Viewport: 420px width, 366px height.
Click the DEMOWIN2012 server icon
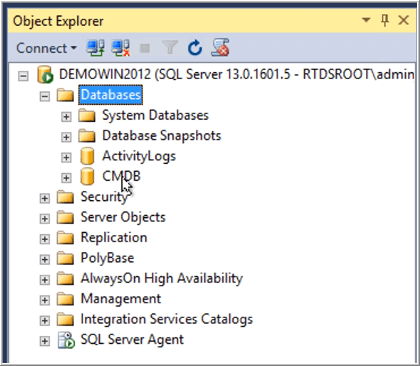(x=45, y=75)
